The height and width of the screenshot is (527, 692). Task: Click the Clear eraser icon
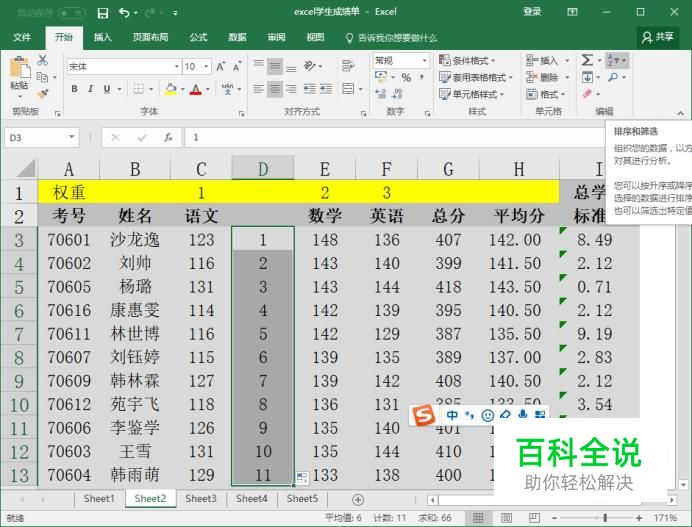click(587, 94)
